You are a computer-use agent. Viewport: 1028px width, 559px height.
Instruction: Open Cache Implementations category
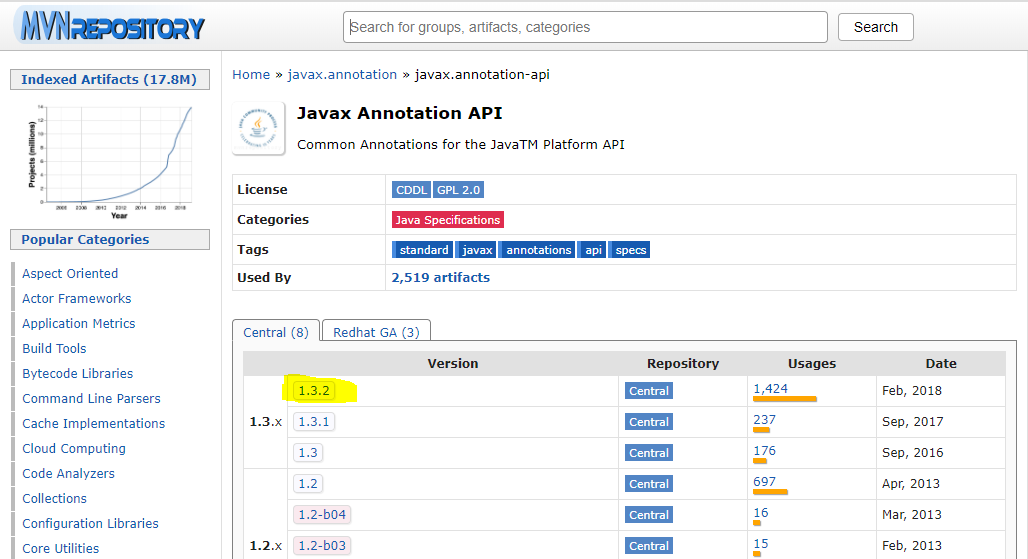[x=94, y=423]
